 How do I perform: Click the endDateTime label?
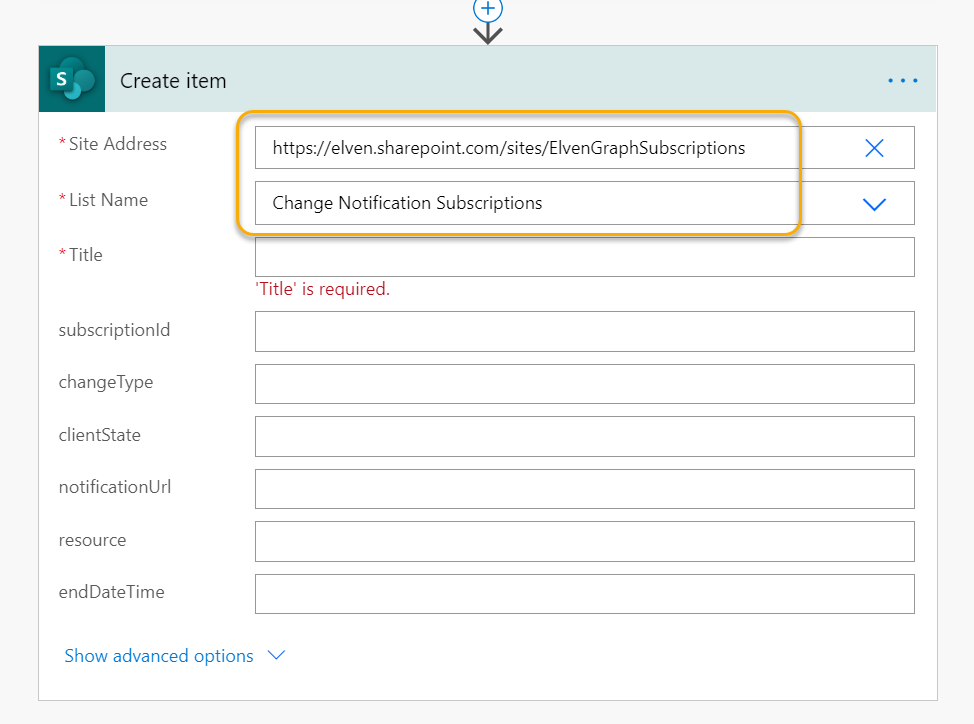point(111,592)
